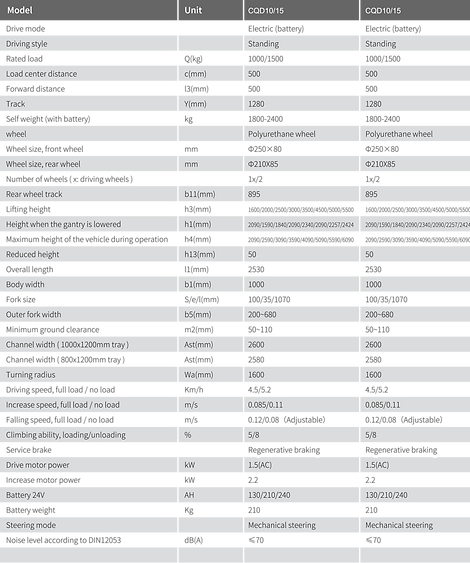Click the 'Reduced height' row label

(x=32, y=255)
